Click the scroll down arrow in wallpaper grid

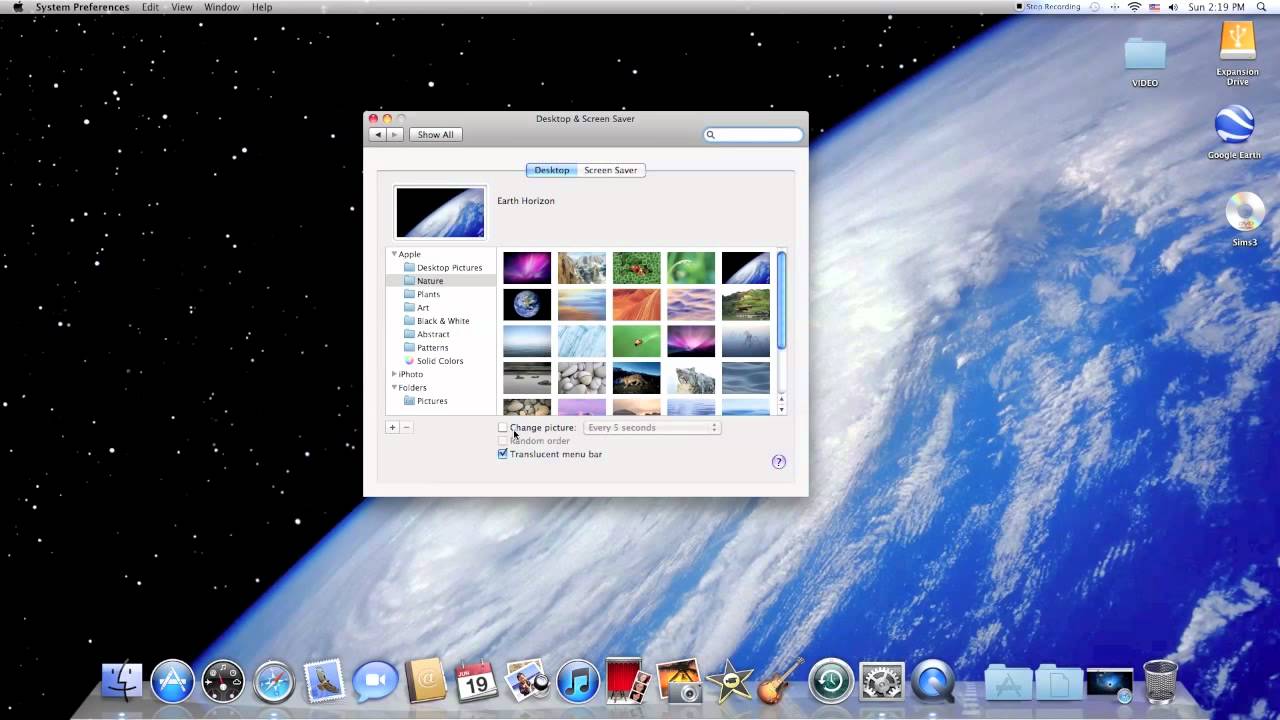[781, 409]
